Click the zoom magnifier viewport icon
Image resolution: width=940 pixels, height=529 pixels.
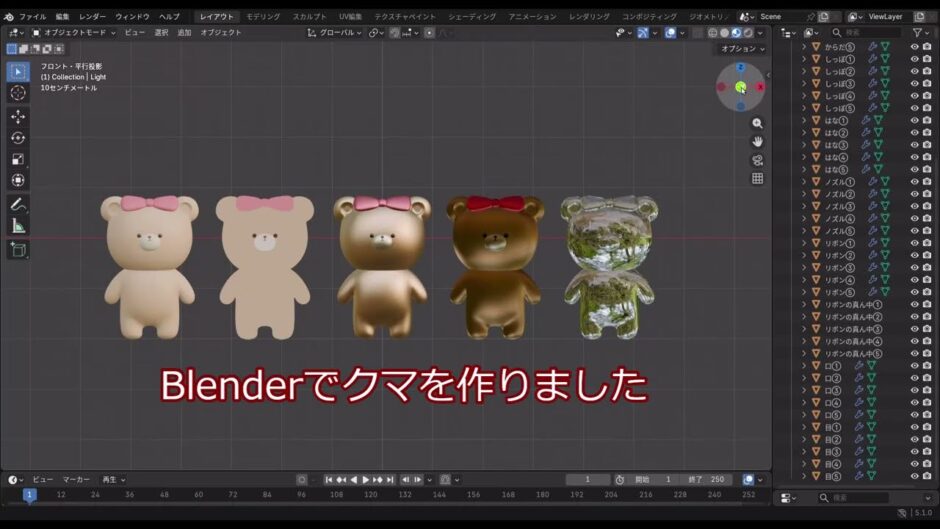point(757,124)
